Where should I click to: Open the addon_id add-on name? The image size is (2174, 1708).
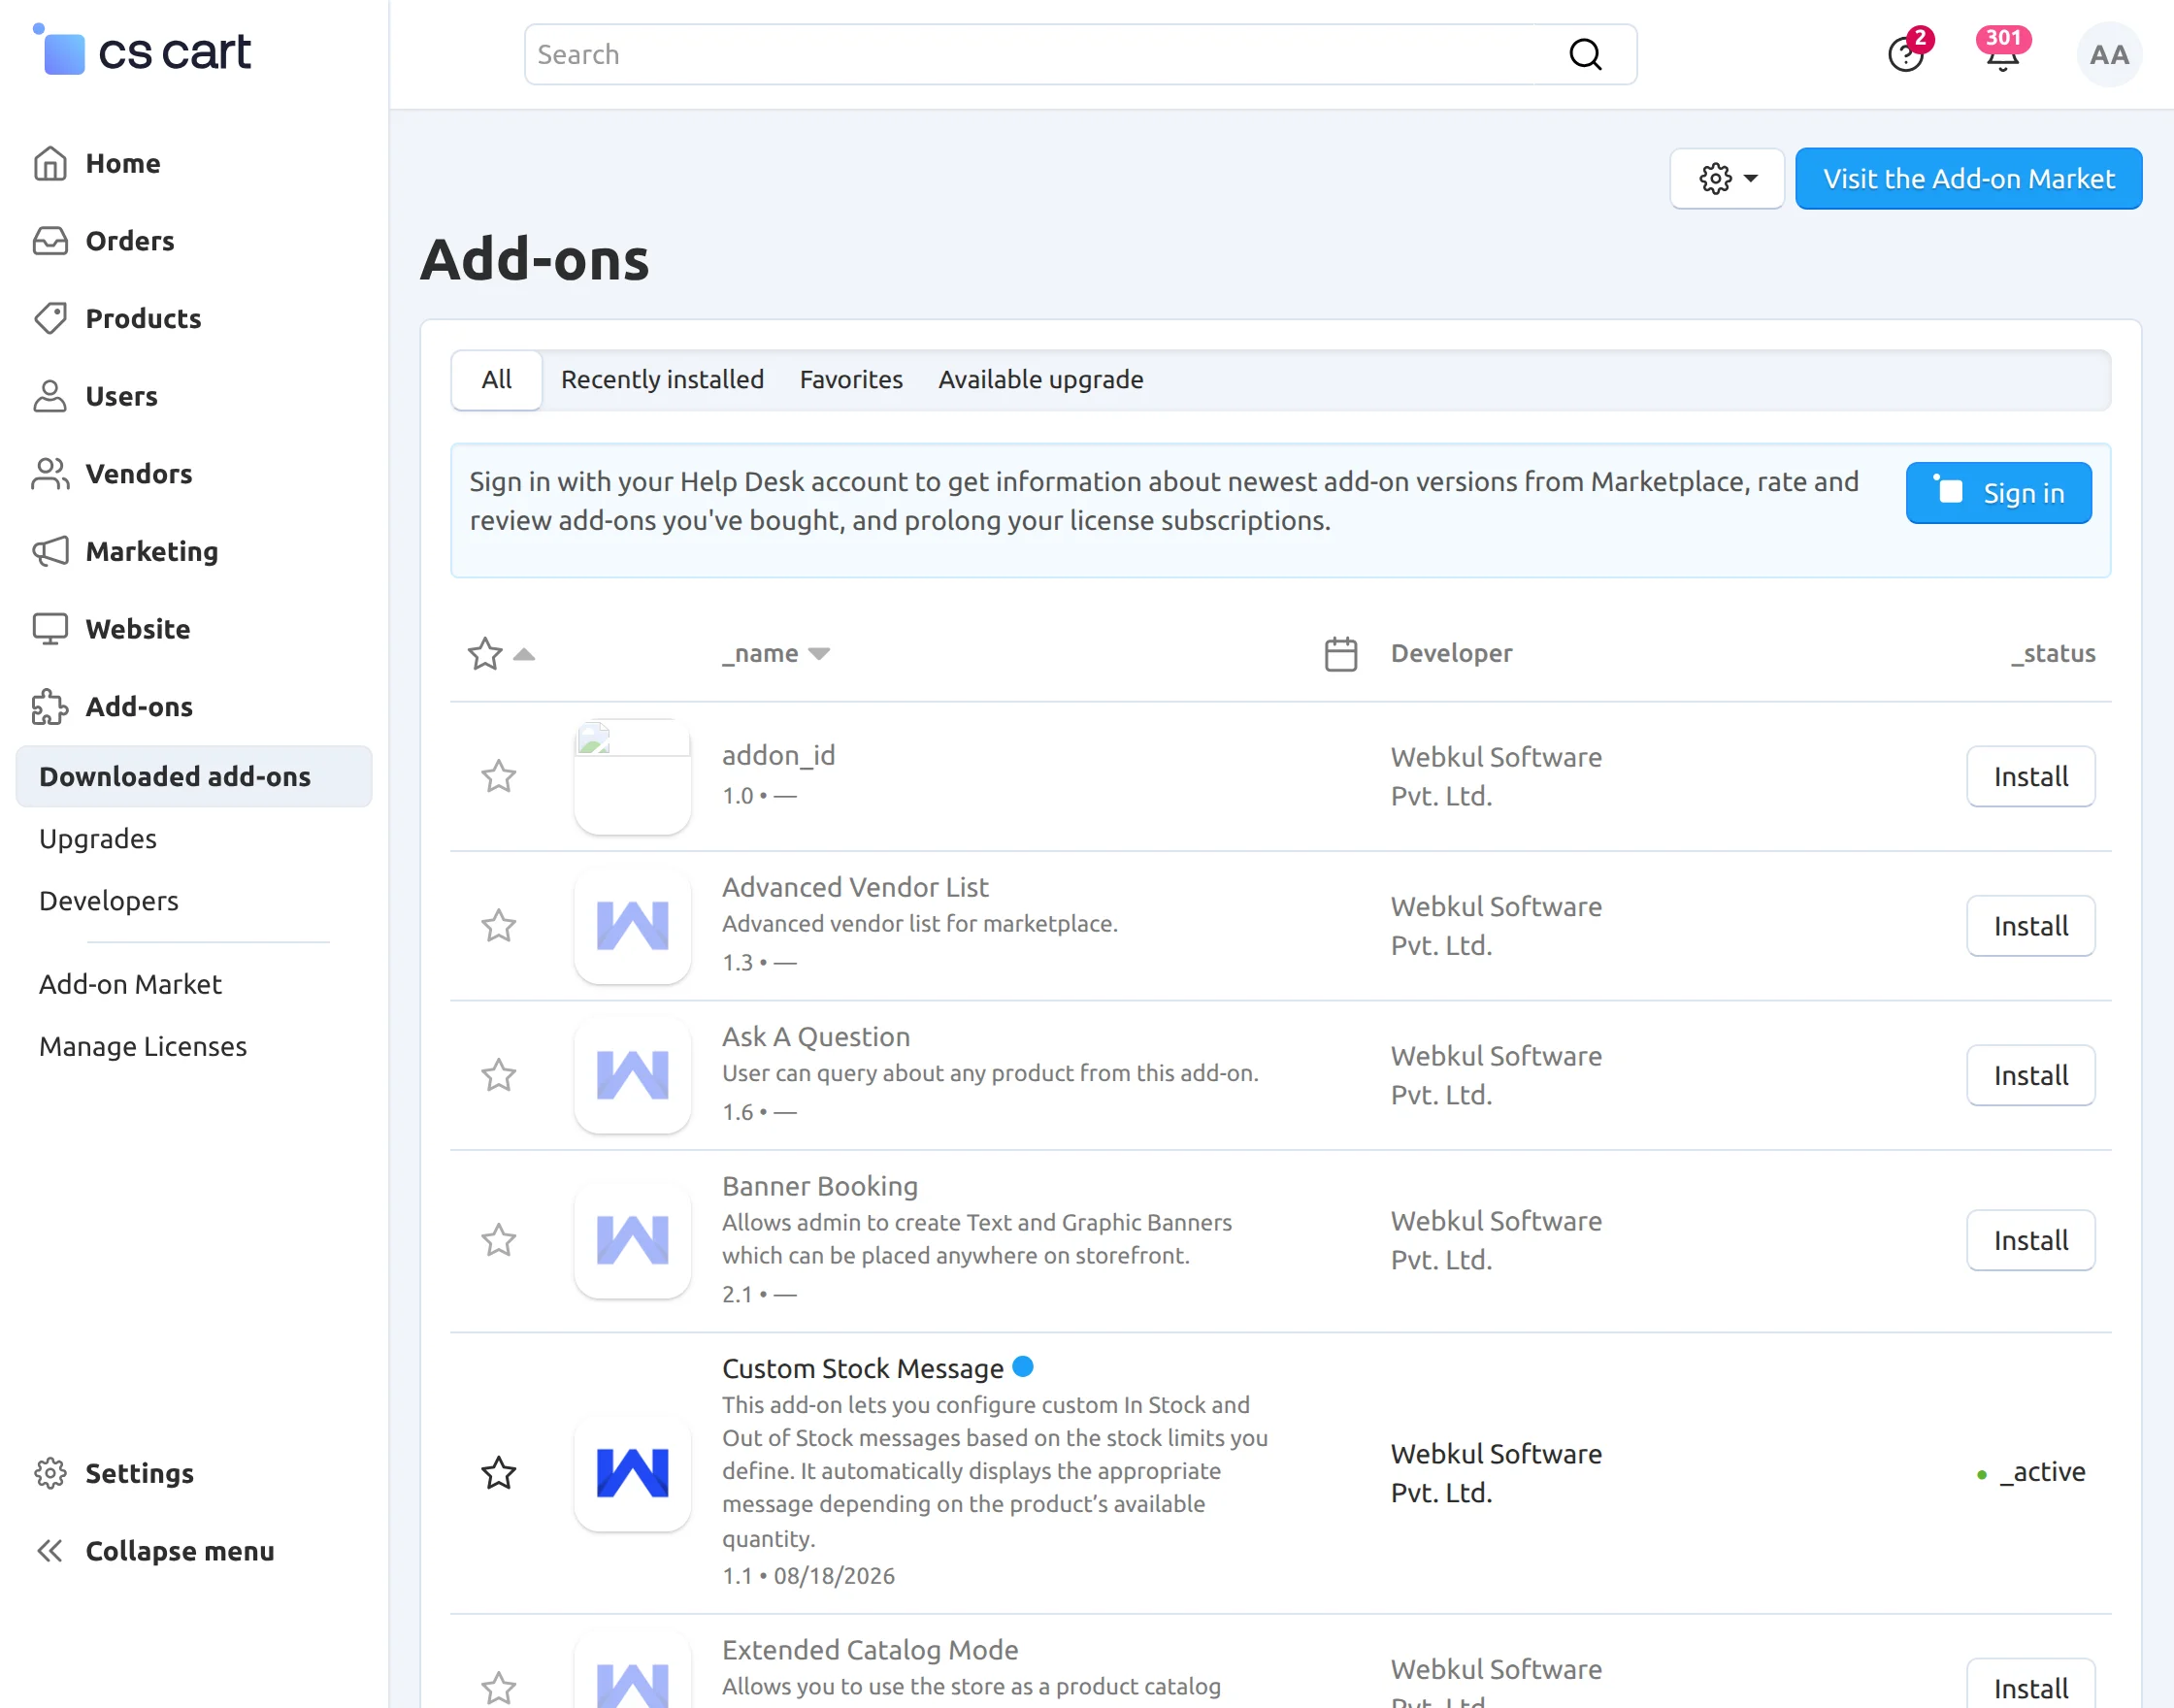click(778, 755)
